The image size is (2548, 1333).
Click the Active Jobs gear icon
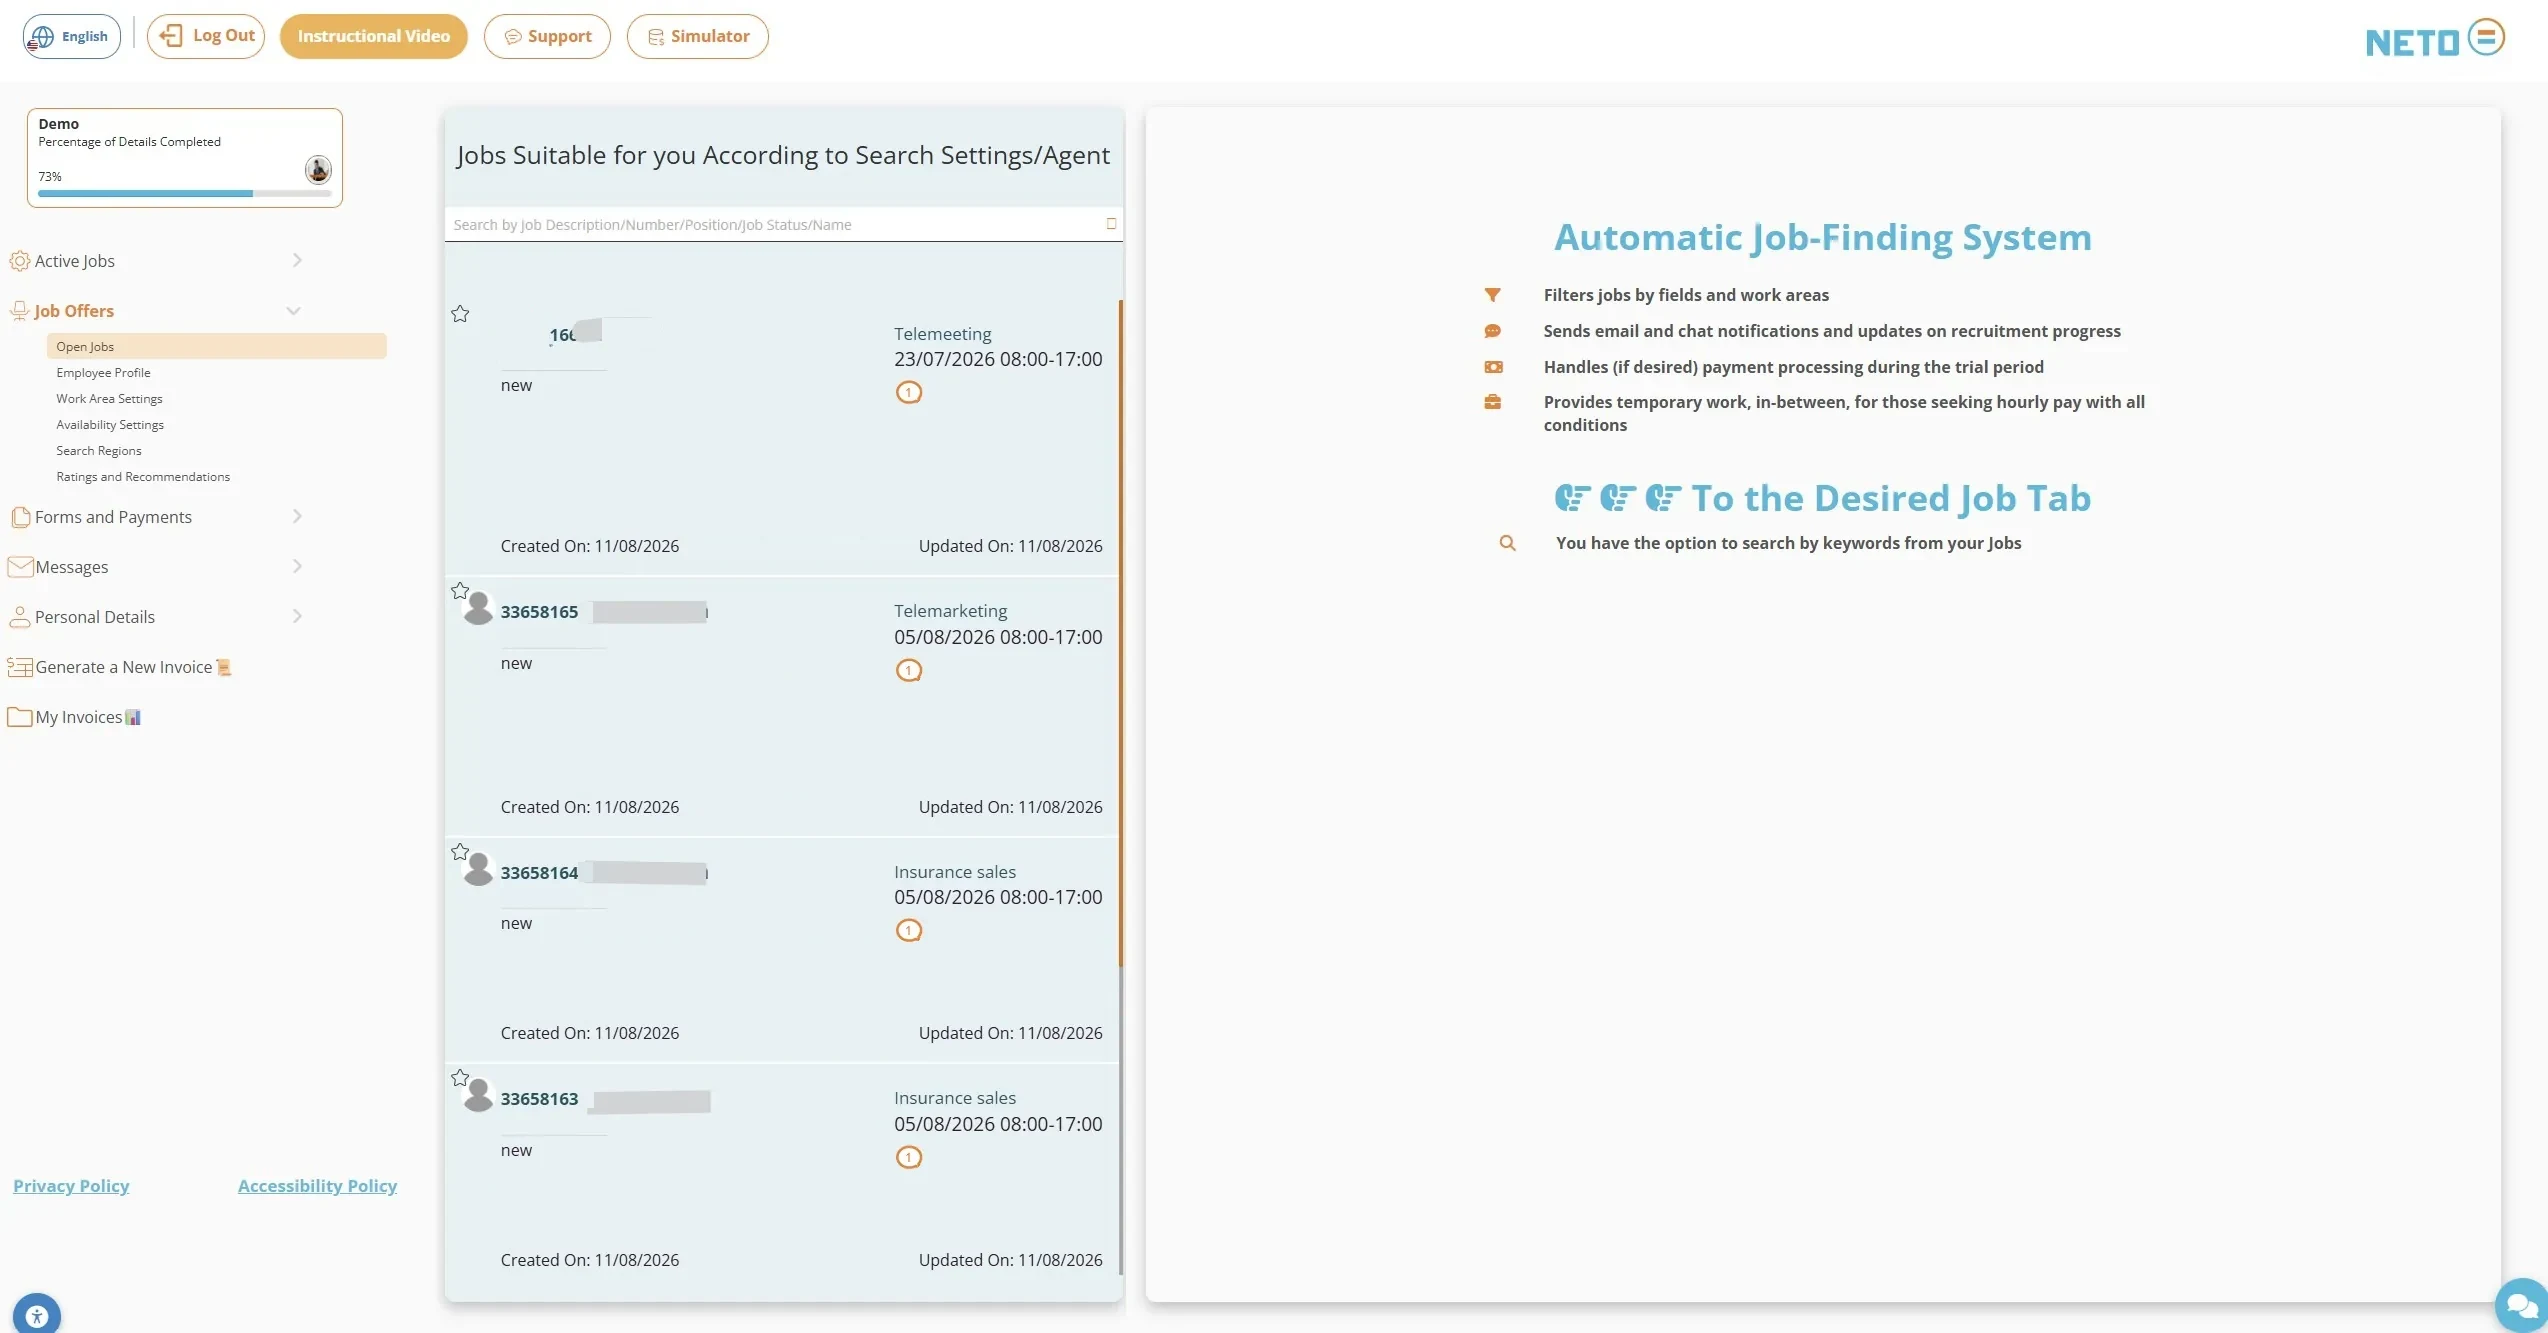19,261
